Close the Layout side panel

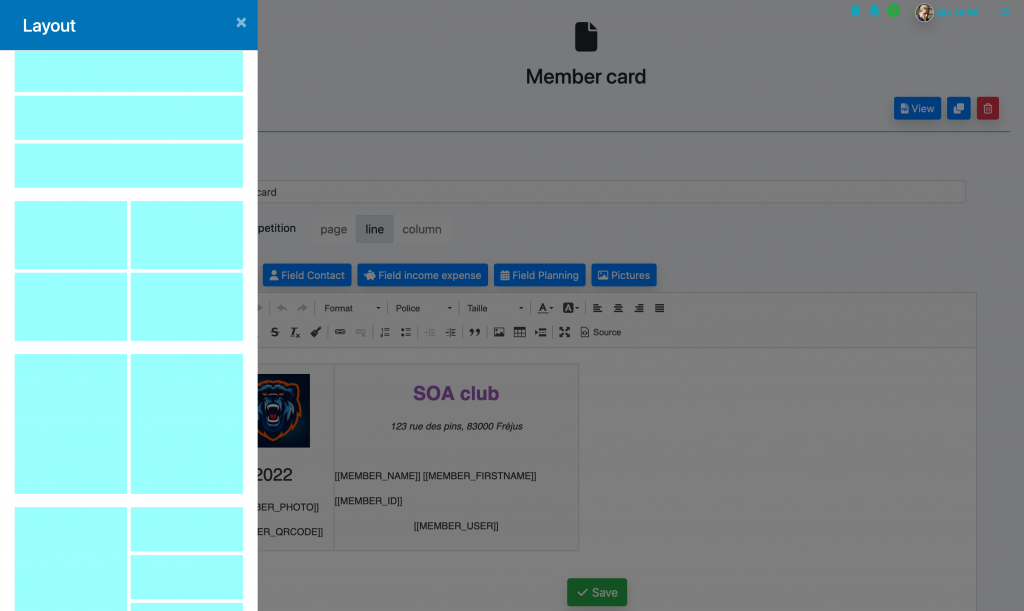click(241, 23)
